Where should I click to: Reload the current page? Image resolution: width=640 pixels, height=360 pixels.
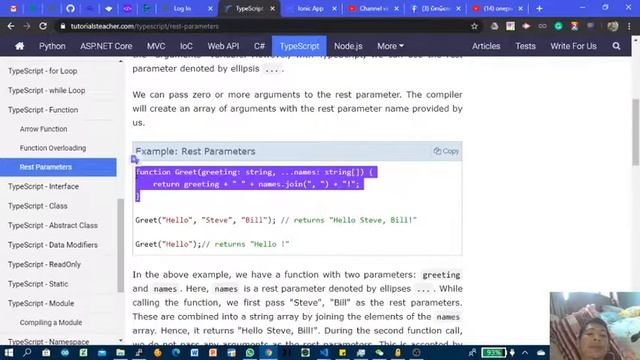click(43, 26)
